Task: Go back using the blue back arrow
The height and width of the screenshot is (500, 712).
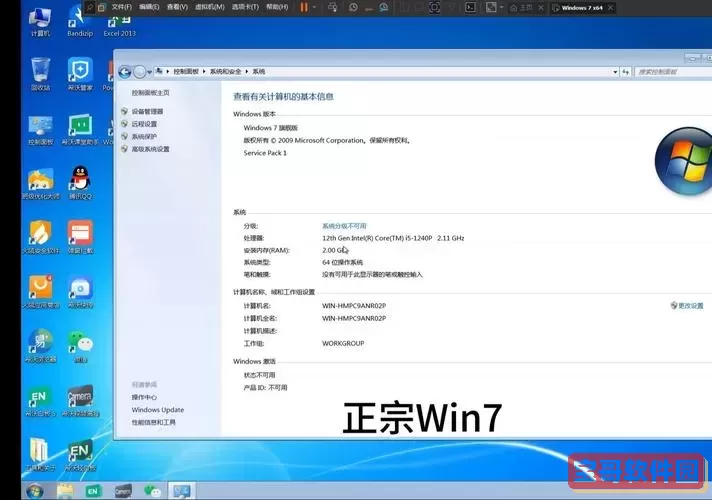Action: 125,72
